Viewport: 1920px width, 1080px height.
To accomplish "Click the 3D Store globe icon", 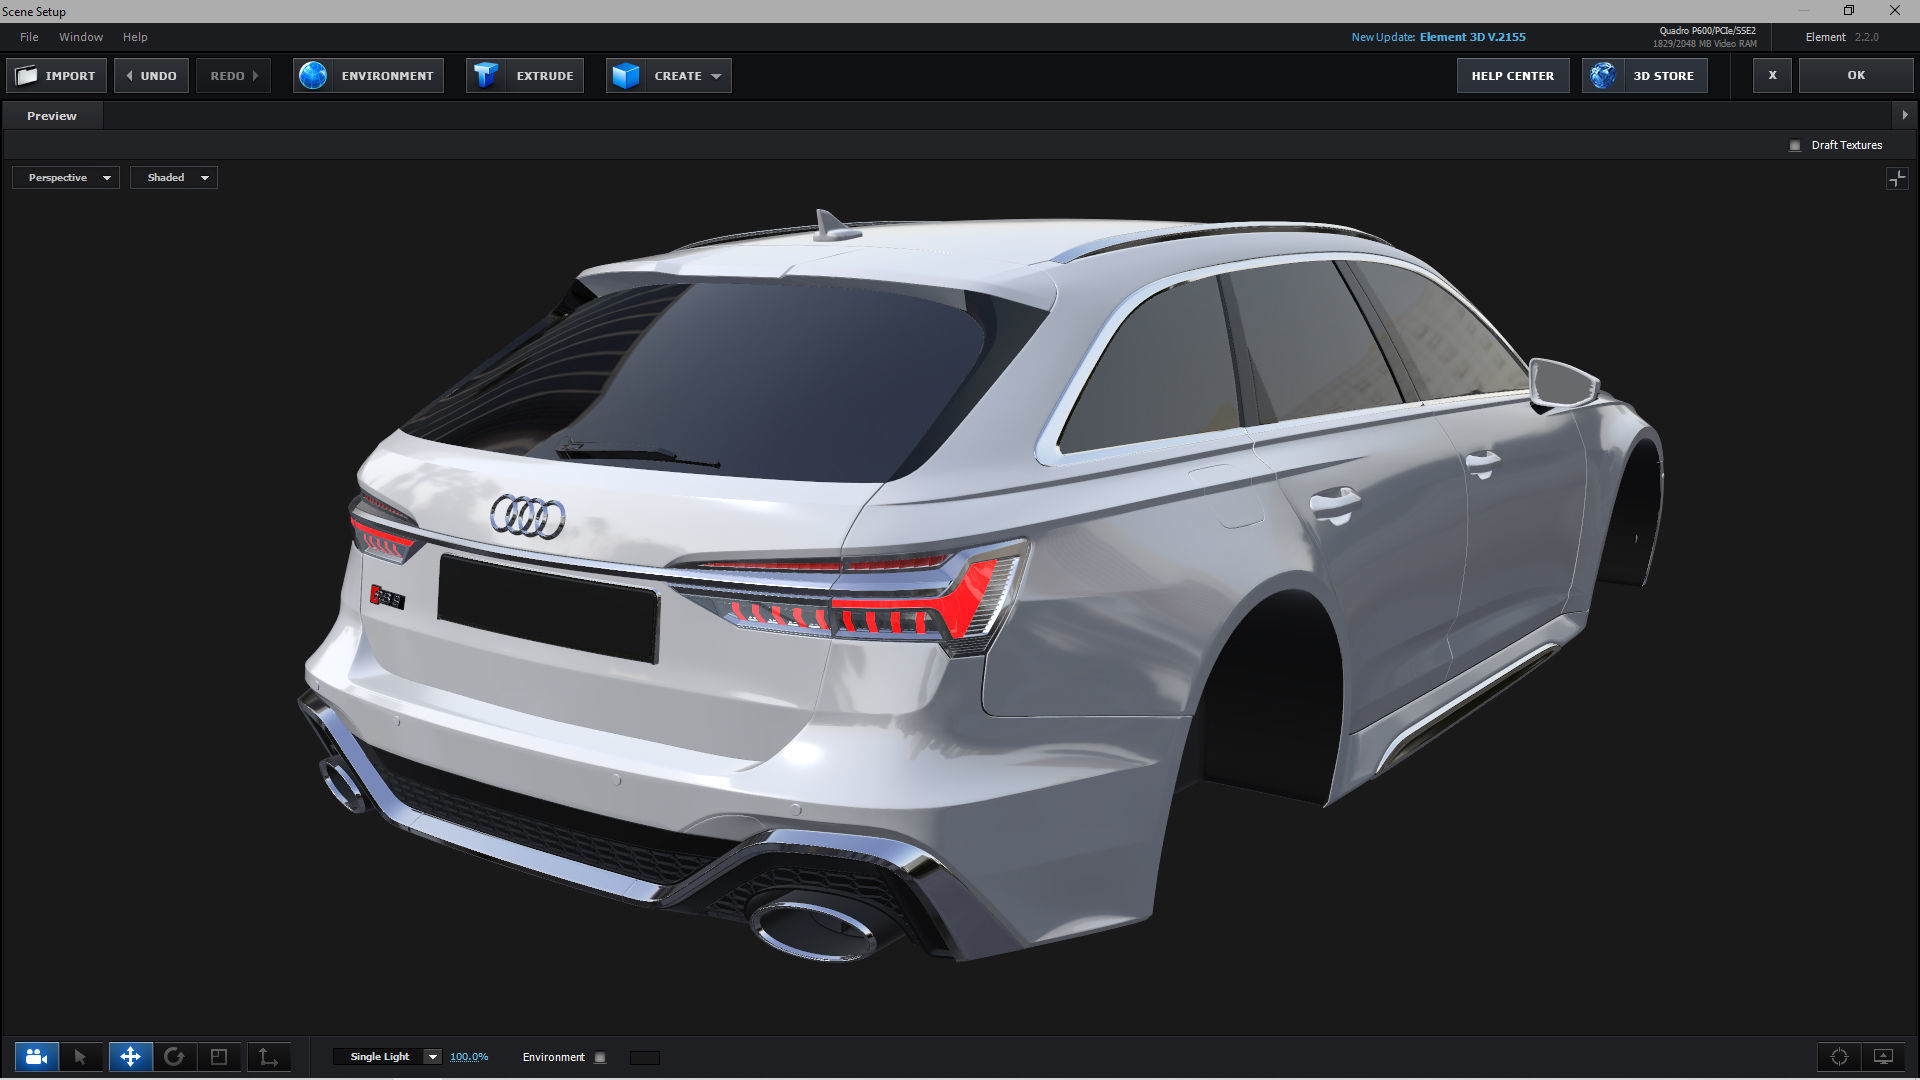I will 1603,76.
